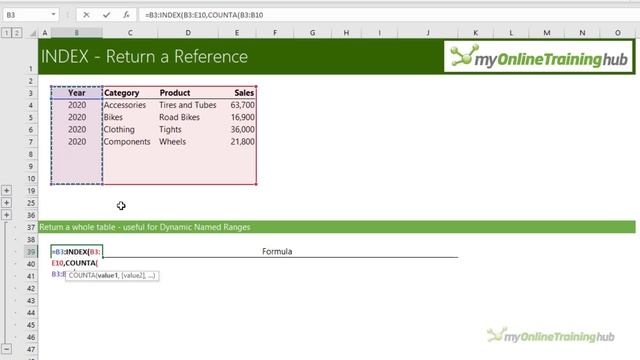Screen dimensions: 640x360
Task: Expand the row group at row 19
Action: [x=7, y=191]
